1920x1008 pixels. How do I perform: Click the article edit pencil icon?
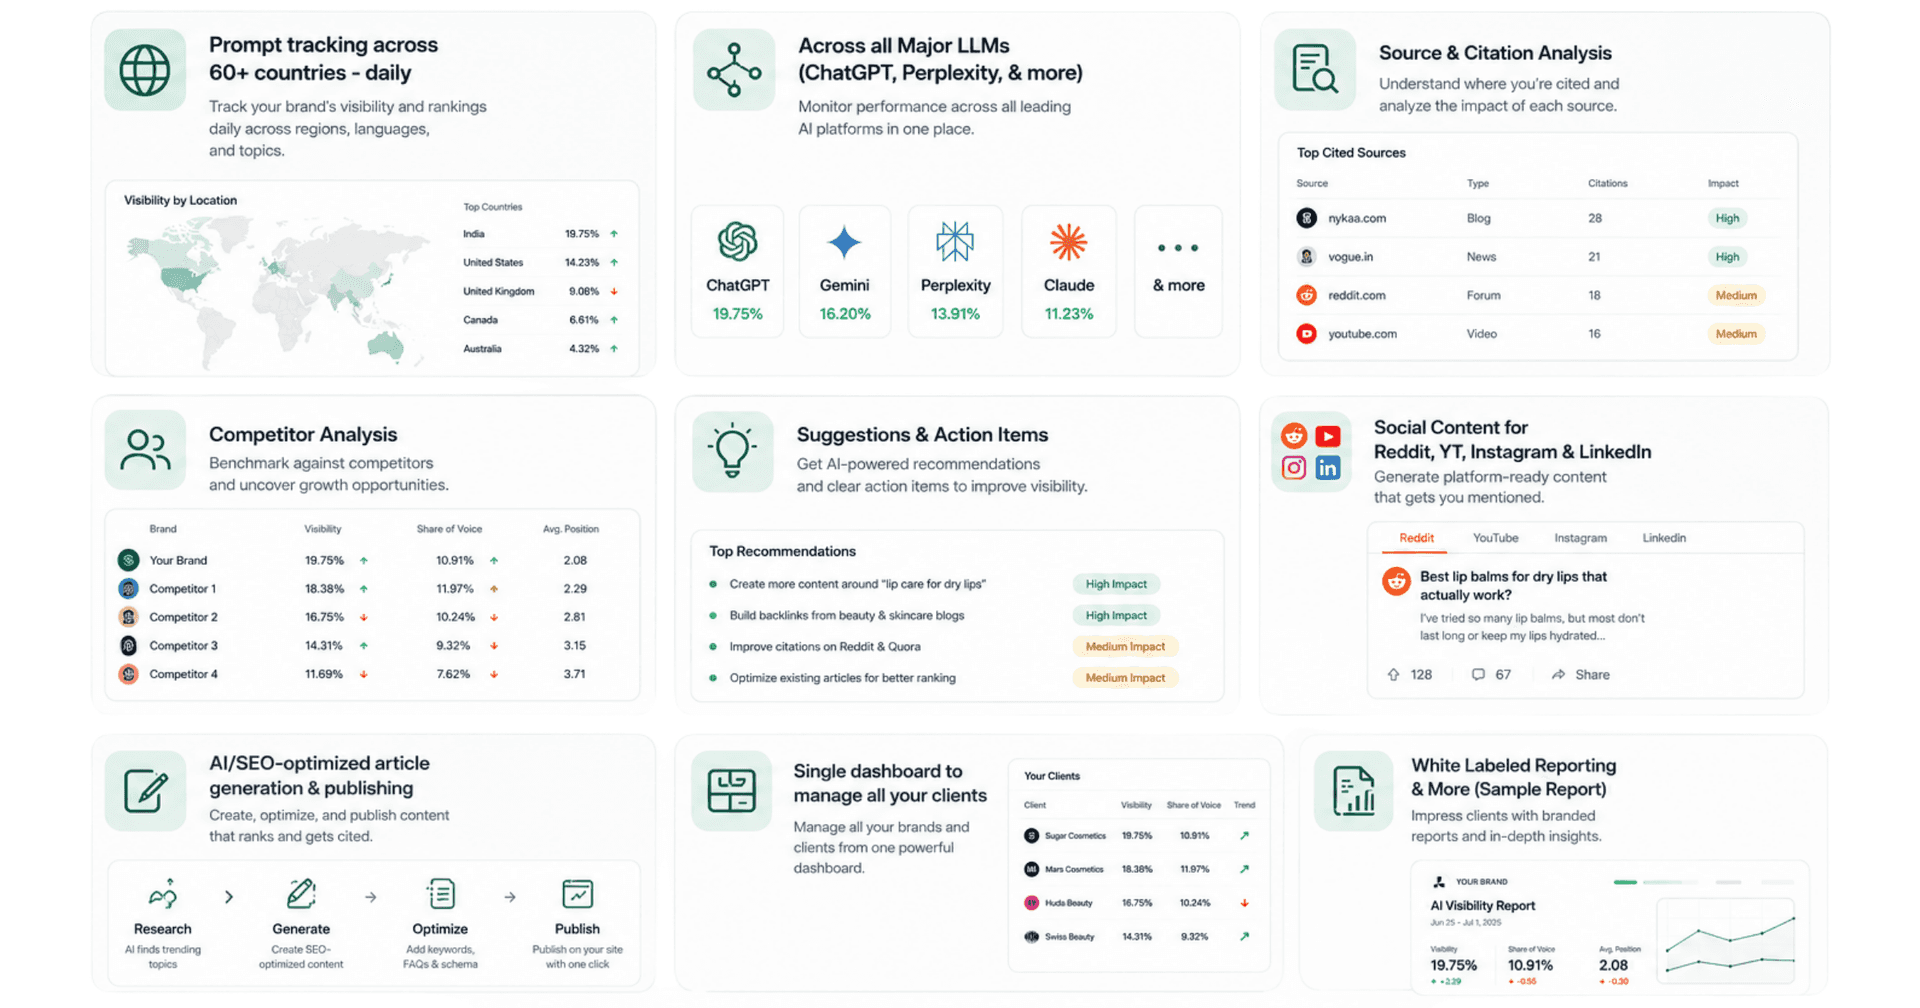(x=145, y=791)
